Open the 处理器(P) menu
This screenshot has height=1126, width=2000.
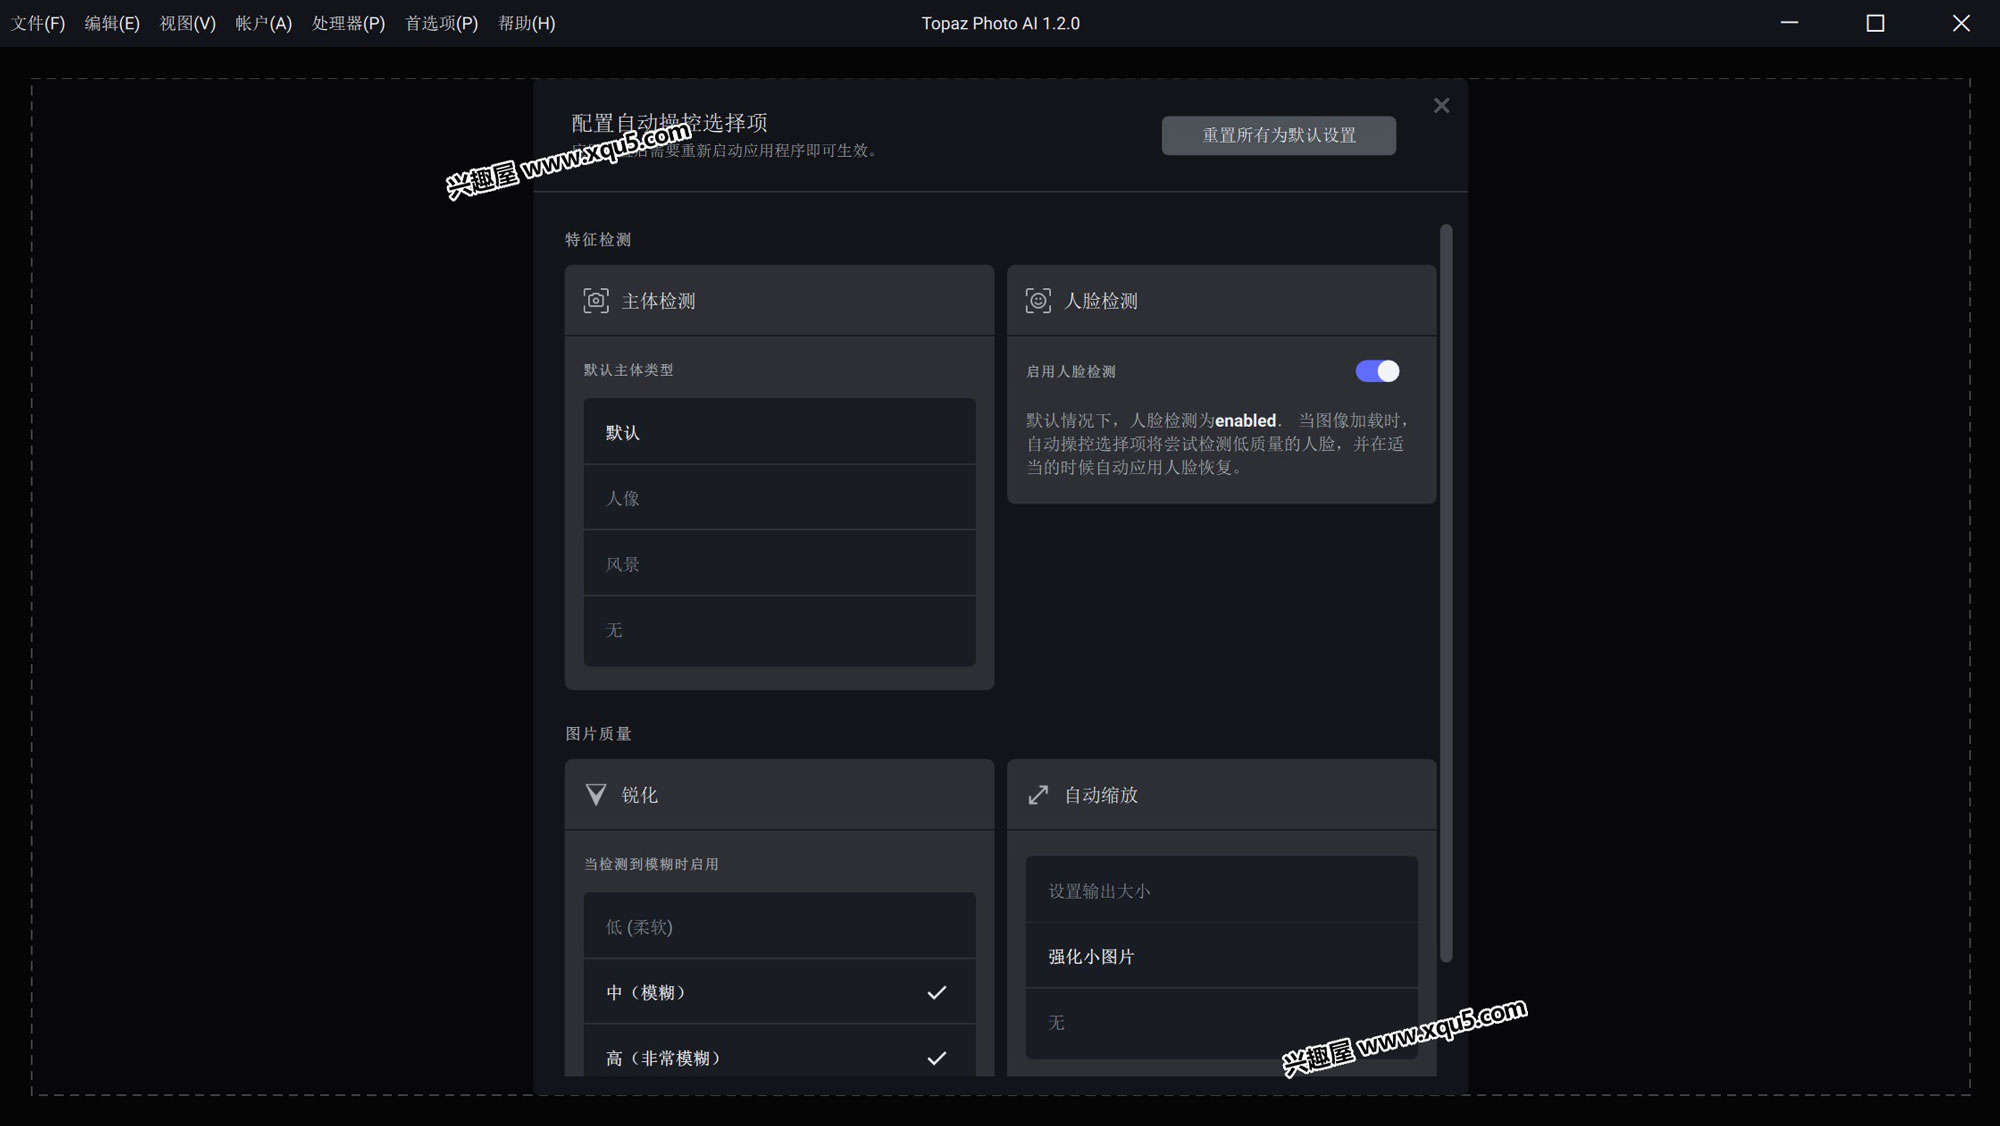[x=348, y=23]
